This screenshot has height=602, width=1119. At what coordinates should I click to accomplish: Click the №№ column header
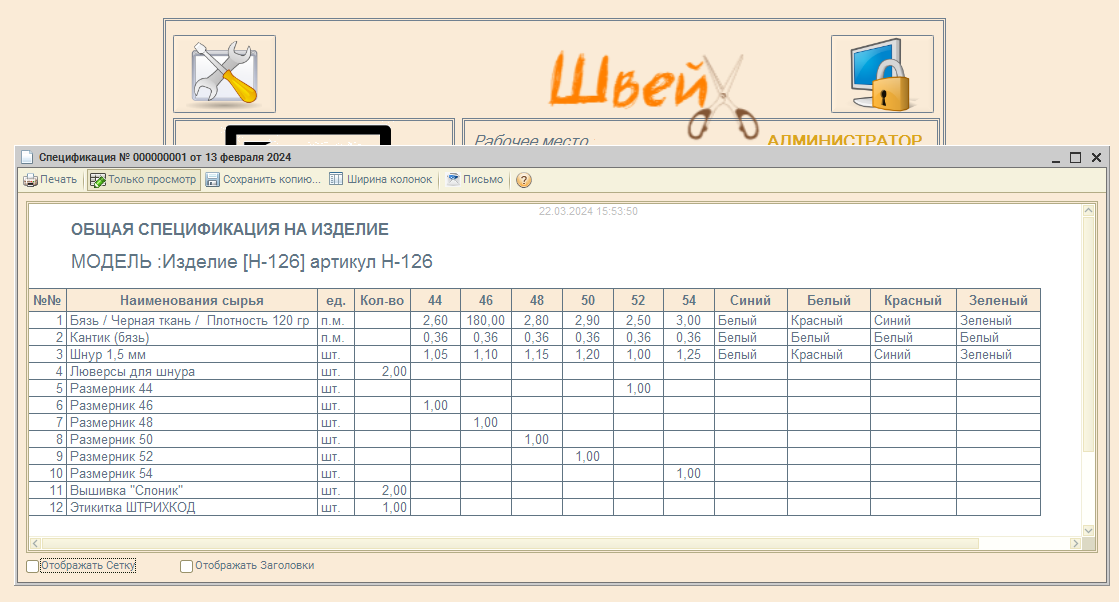click(47, 300)
